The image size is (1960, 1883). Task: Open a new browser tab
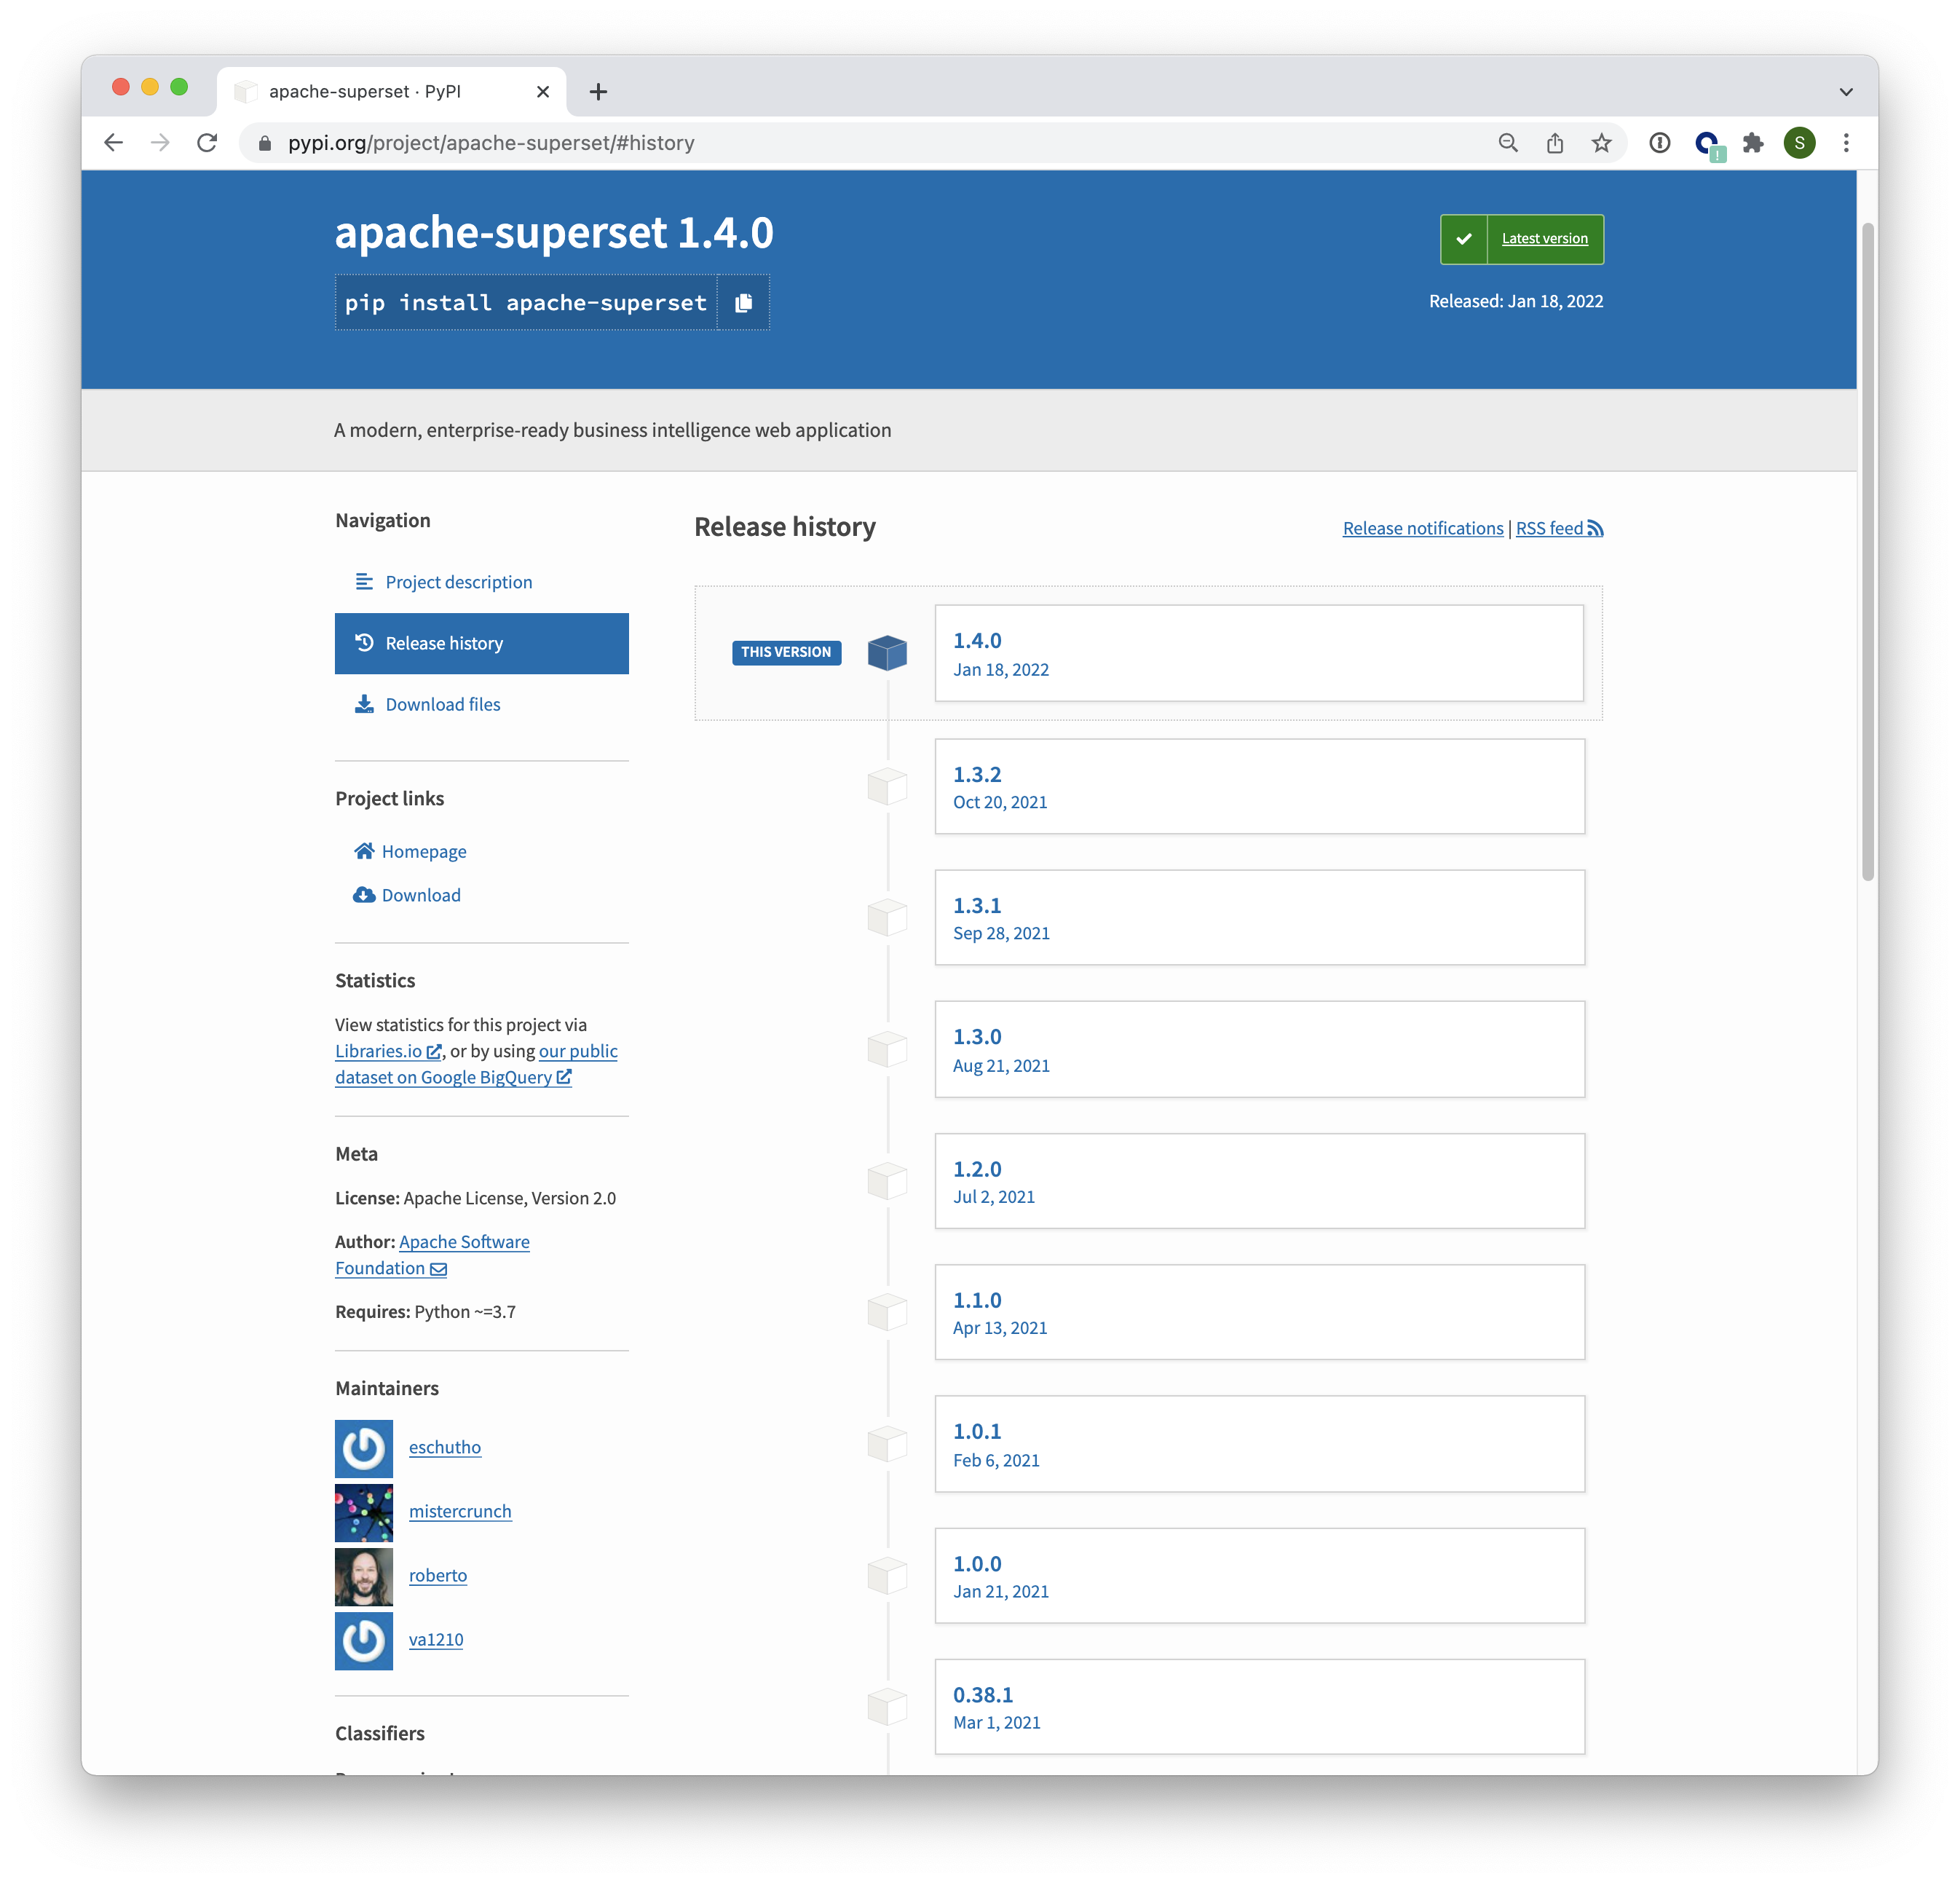[598, 92]
